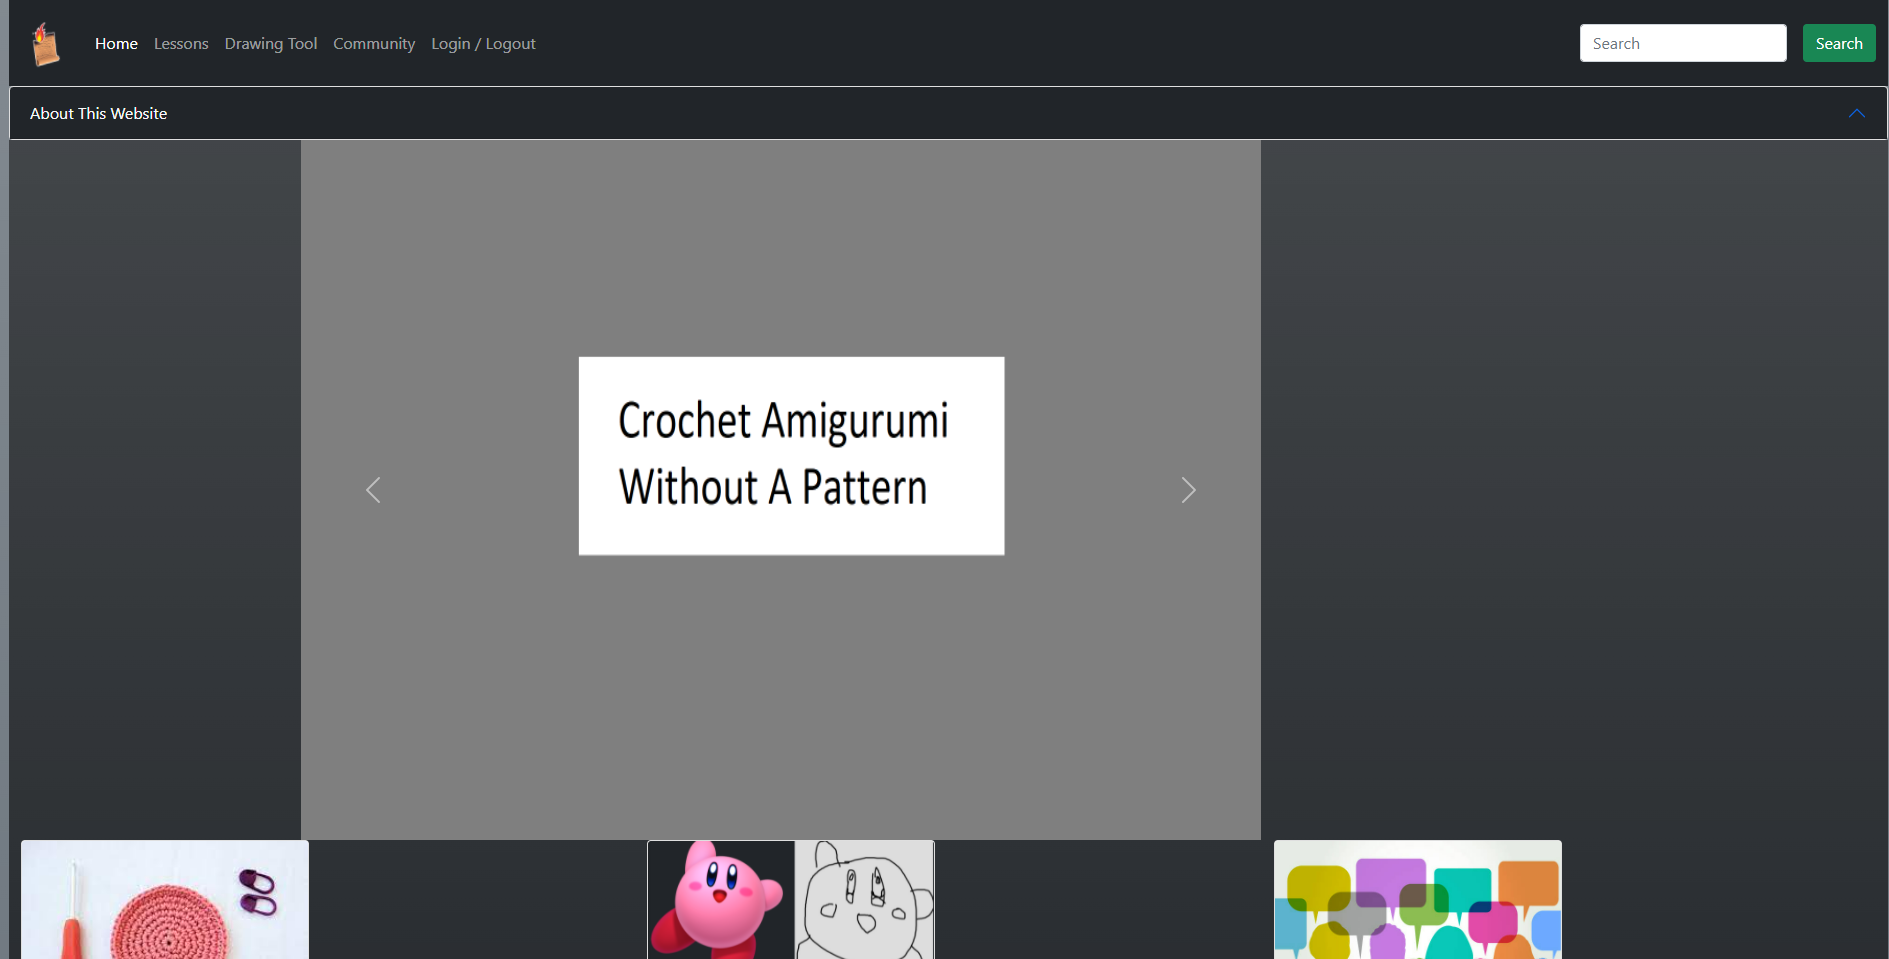Open the Home nav link
The width and height of the screenshot is (1889, 959).
click(x=116, y=44)
